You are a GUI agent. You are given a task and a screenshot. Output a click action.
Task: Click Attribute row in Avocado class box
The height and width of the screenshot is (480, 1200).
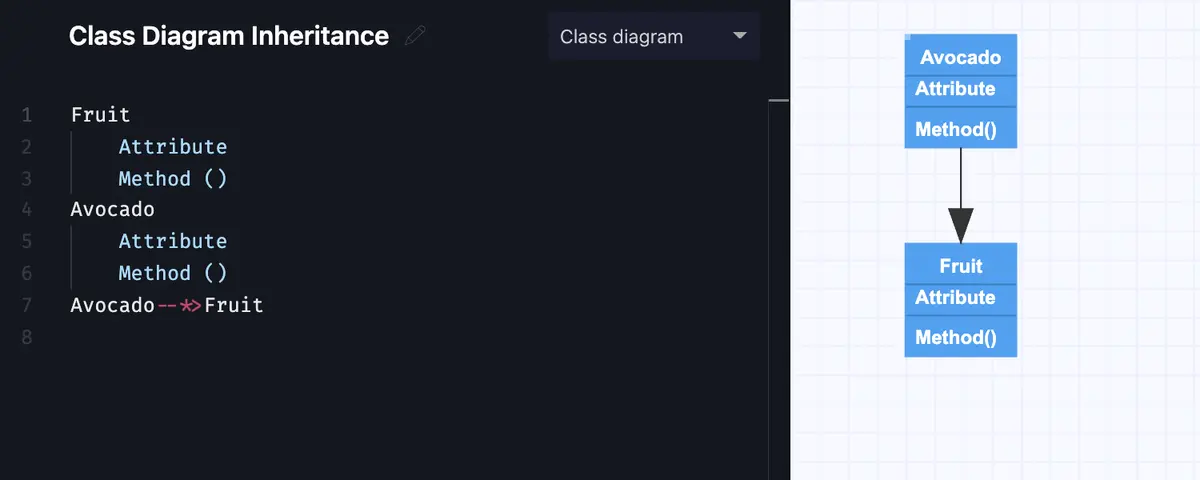(x=961, y=90)
